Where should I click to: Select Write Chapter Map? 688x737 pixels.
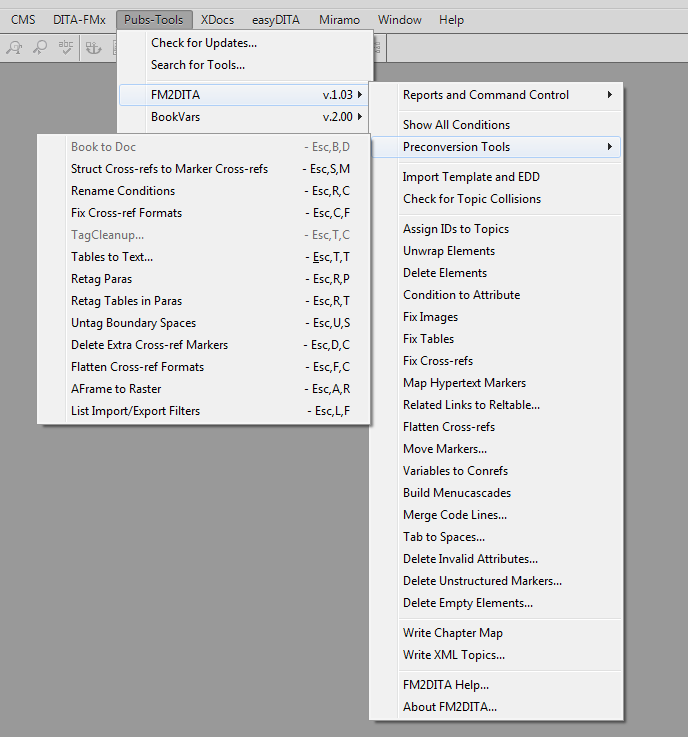tap(496, 633)
